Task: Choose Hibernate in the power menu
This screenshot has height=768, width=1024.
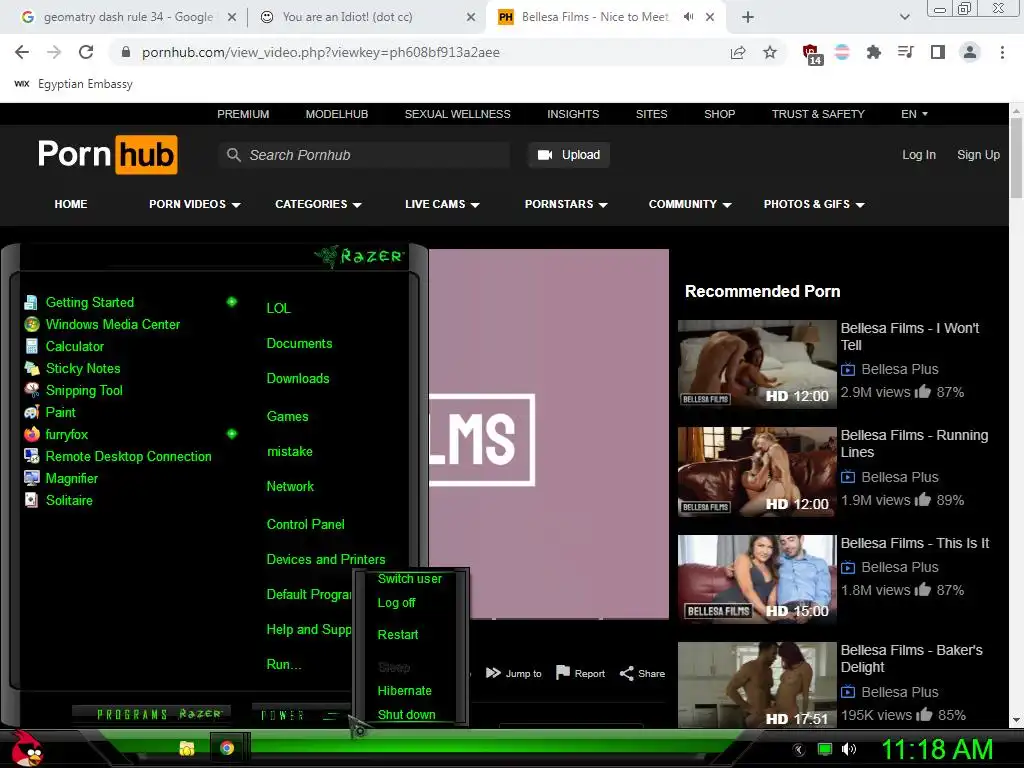Action: [404, 691]
